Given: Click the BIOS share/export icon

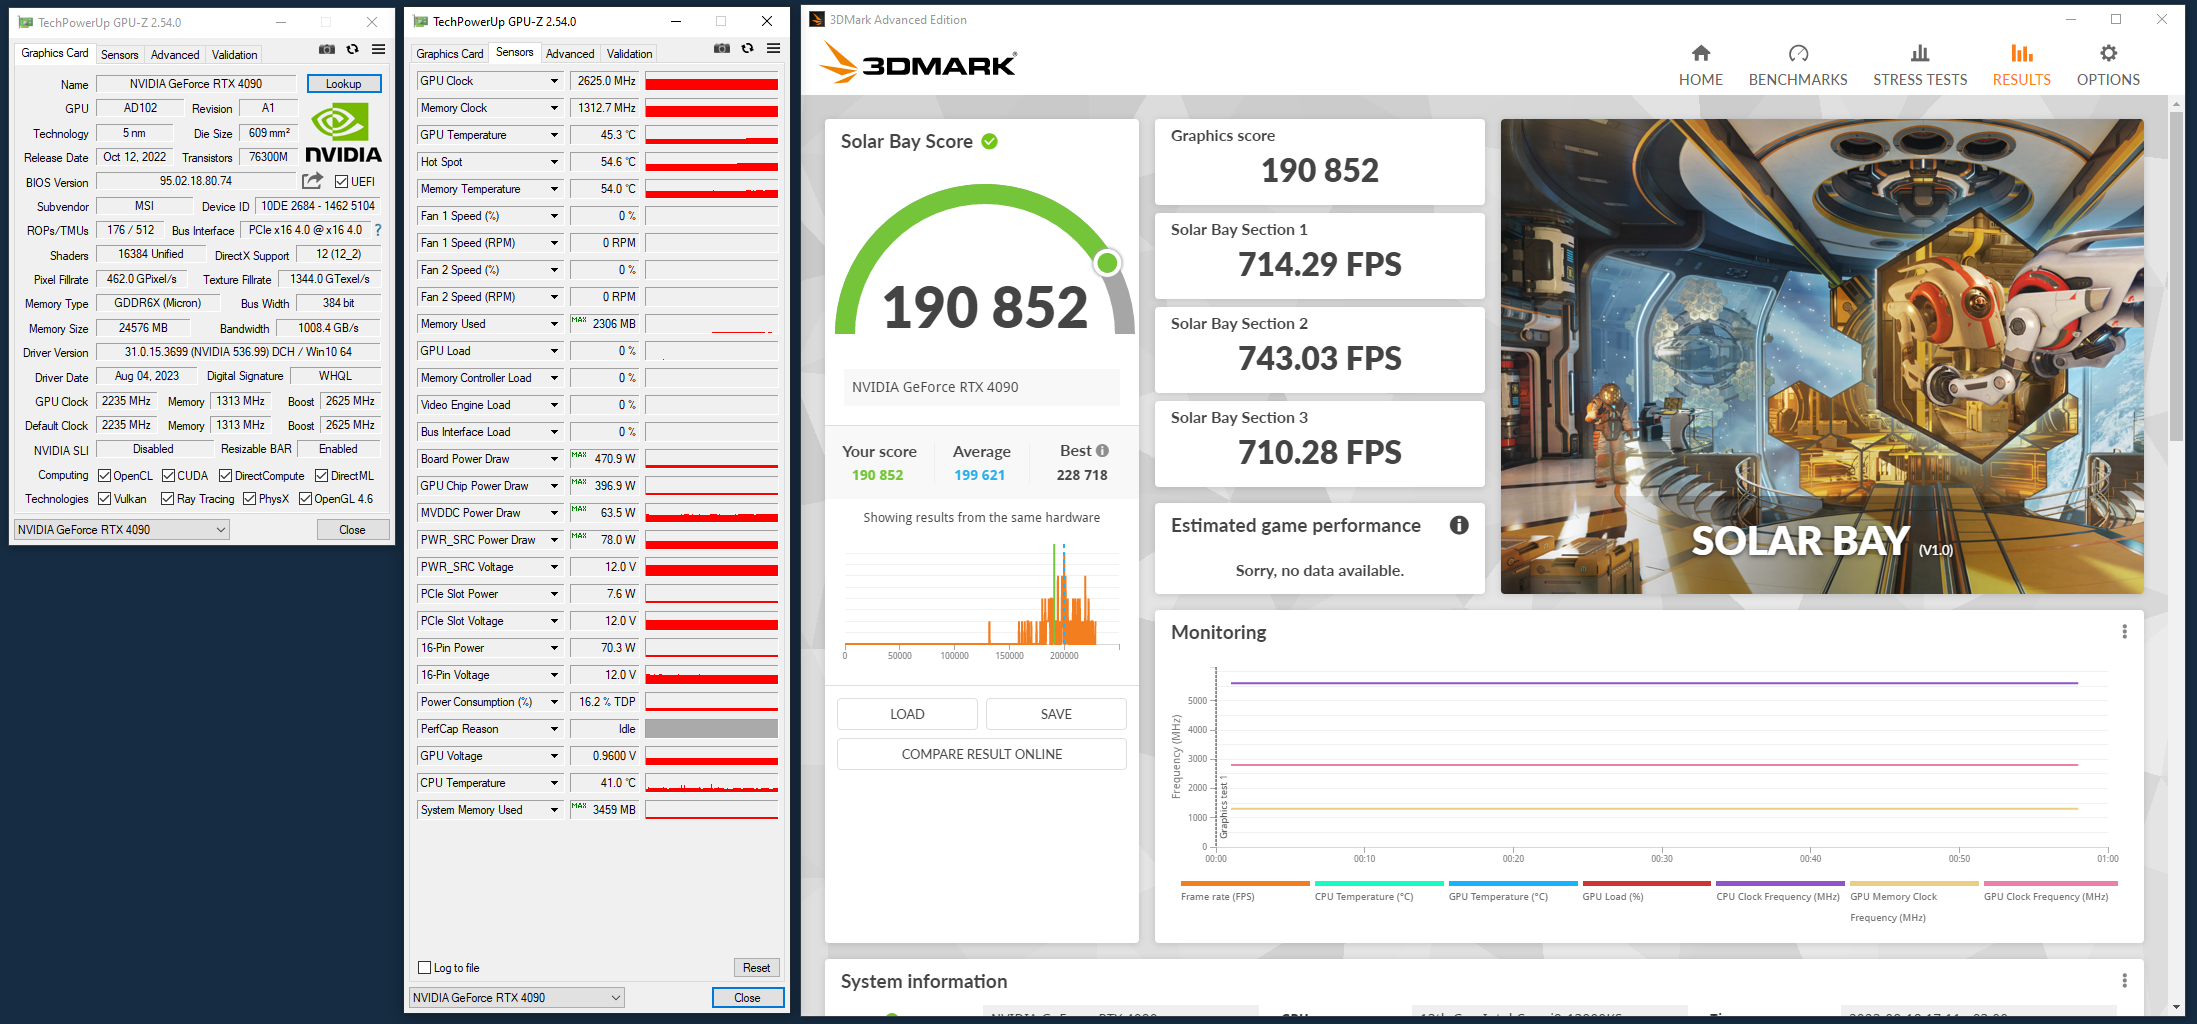Looking at the screenshot, I should (313, 181).
